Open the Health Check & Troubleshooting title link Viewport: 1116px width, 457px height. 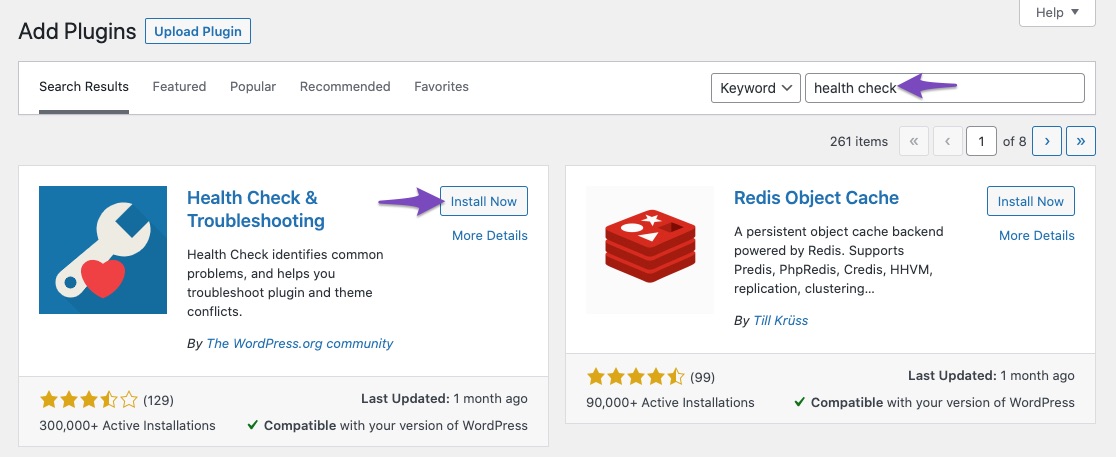click(256, 209)
